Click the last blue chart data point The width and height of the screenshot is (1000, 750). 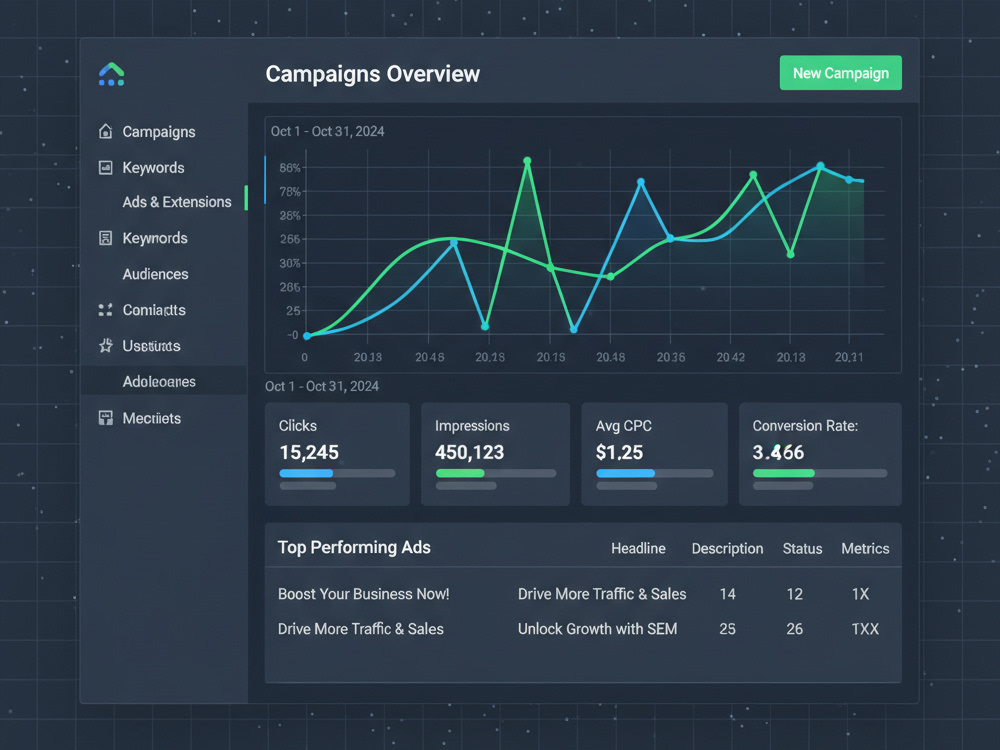pos(849,180)
